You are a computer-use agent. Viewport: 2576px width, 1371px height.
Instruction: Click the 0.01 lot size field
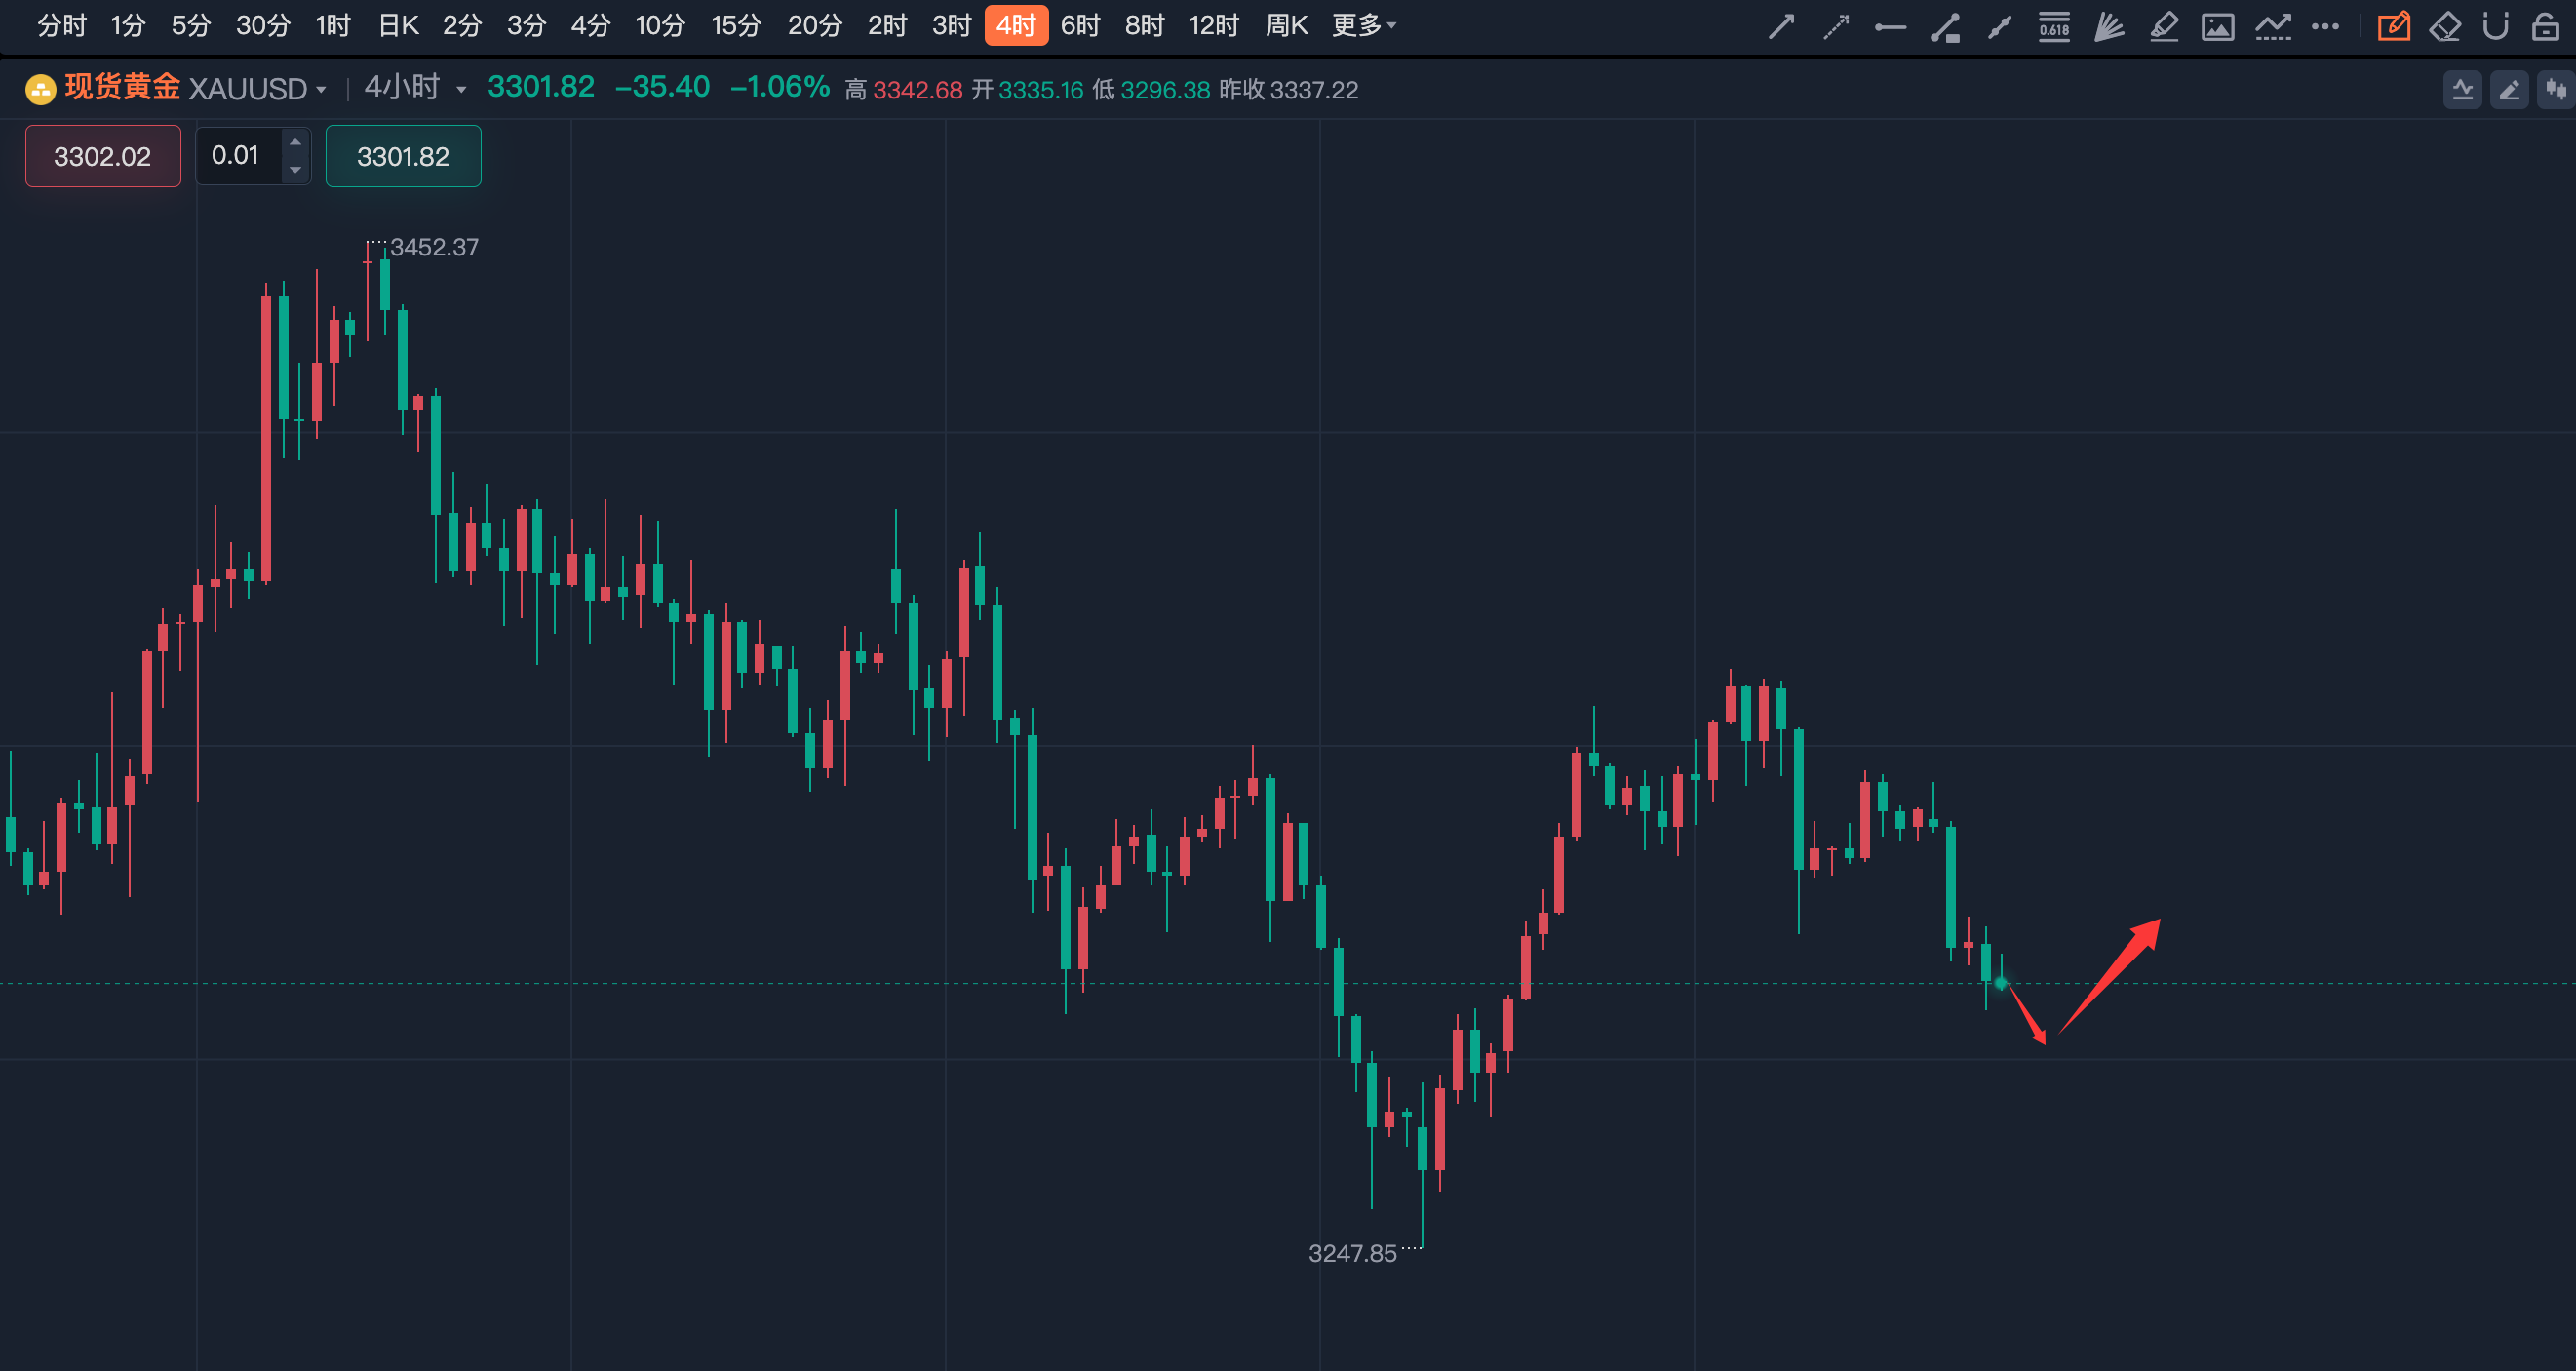point(236,156)
